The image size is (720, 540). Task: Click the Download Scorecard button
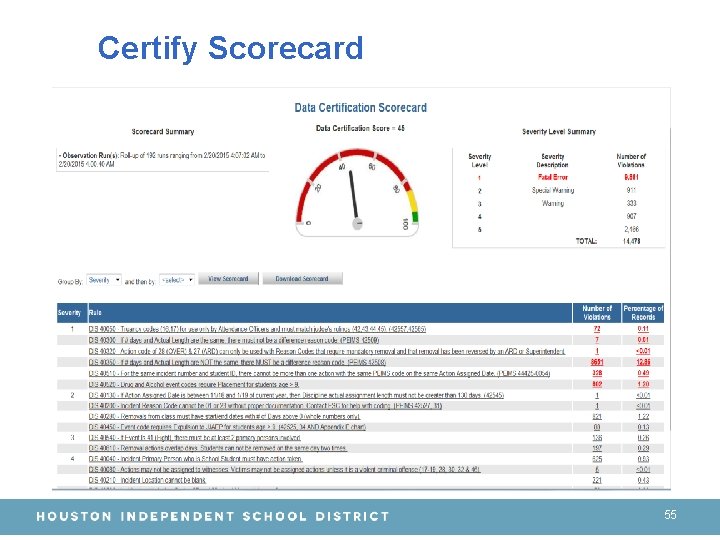(302, 279)
